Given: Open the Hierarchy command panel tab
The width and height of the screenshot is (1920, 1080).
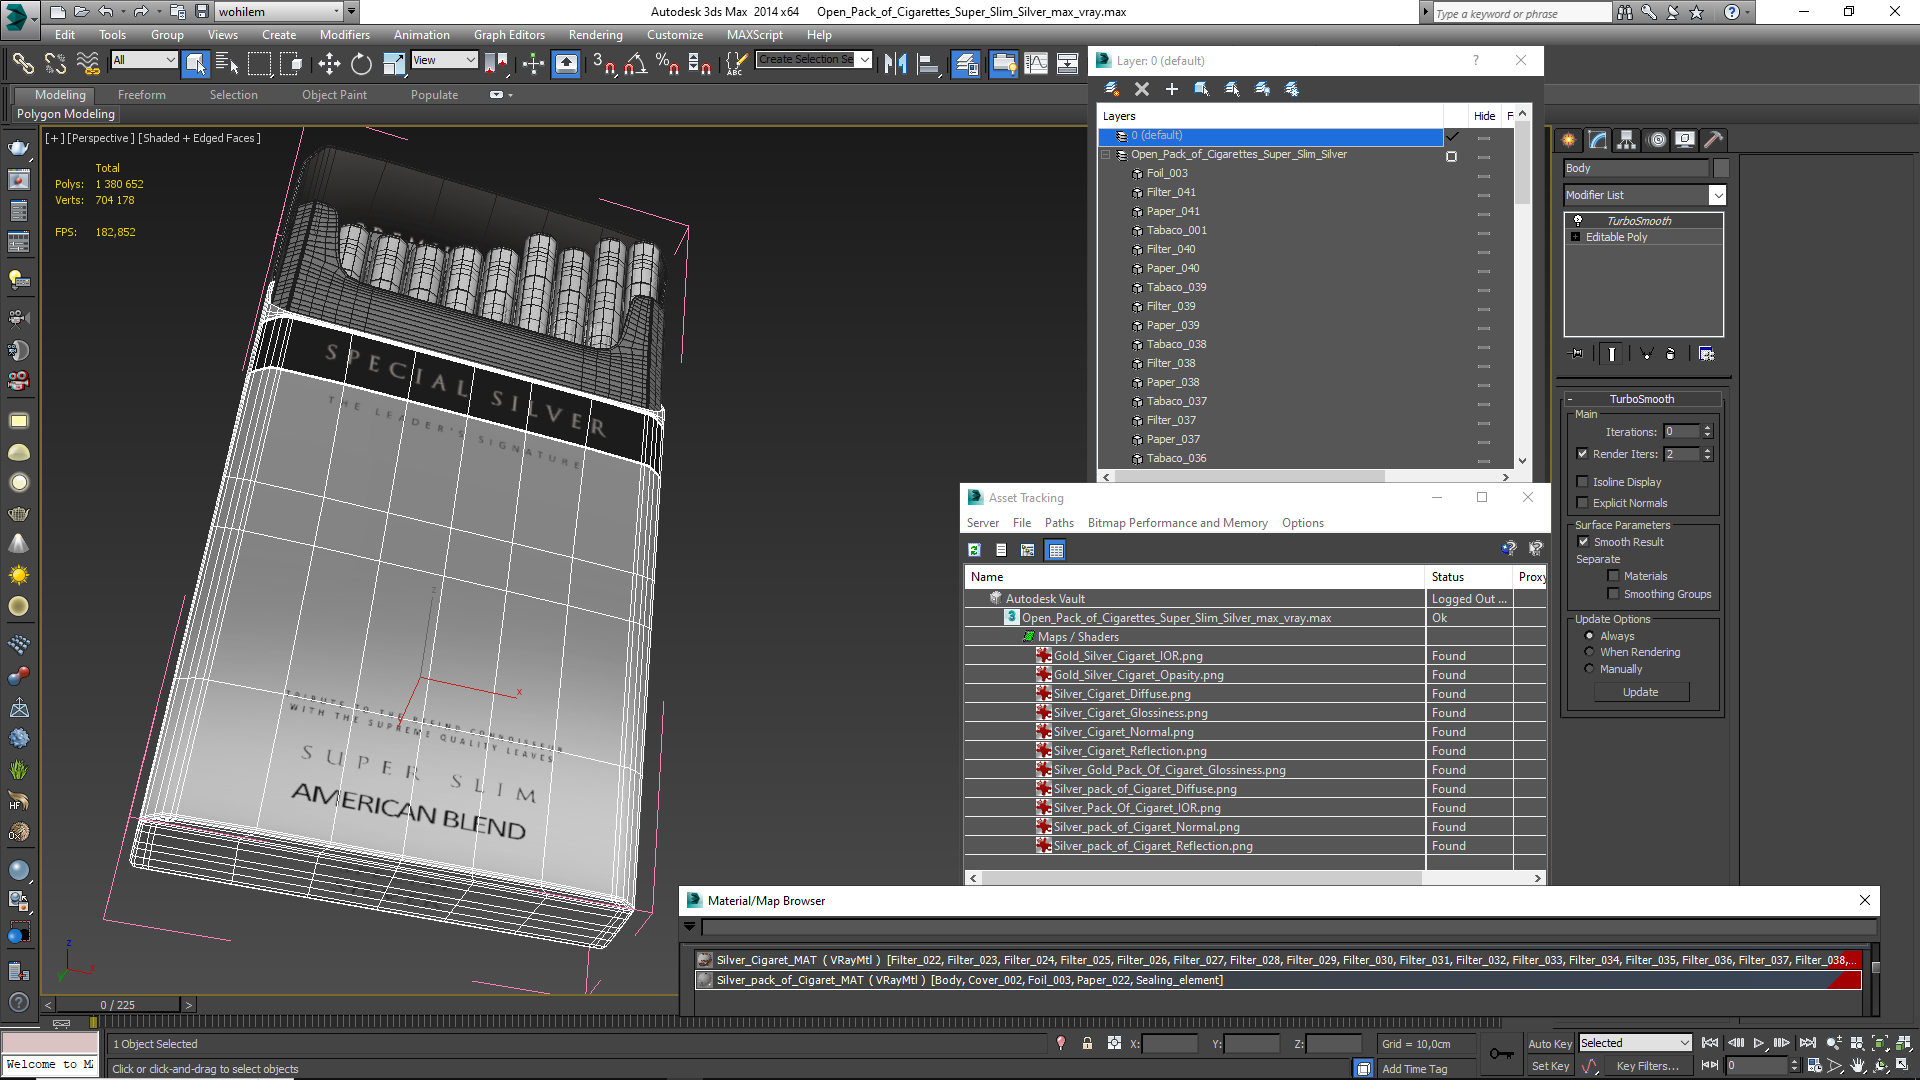Looking at the screenshot, I should [x=1627, y=140].
